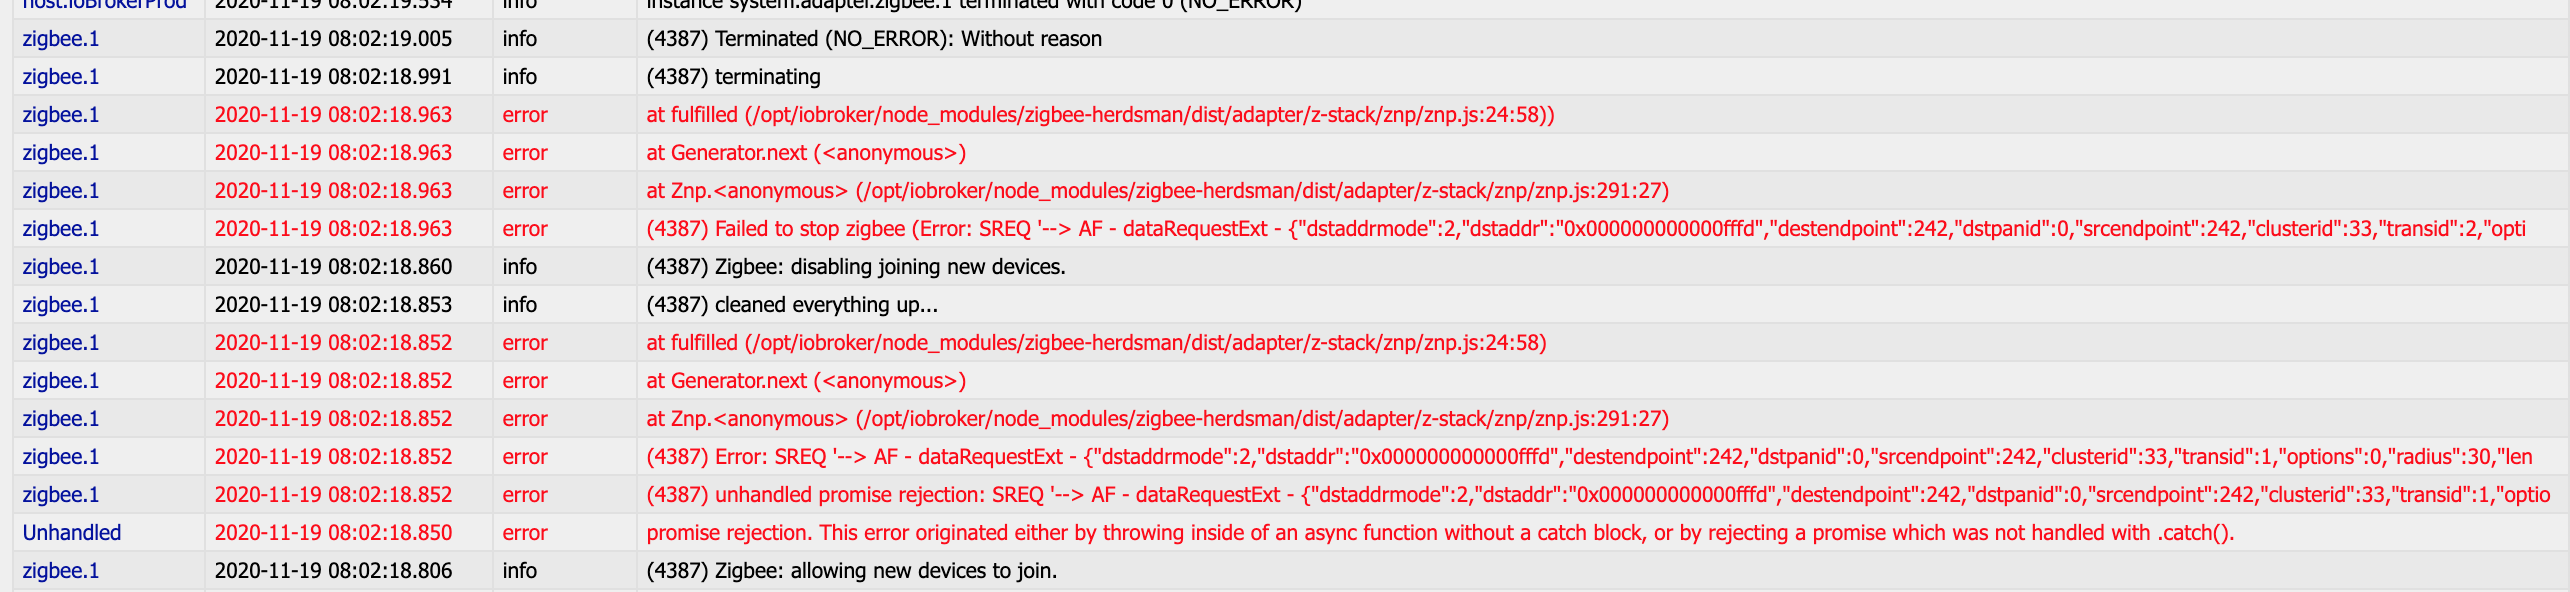Click "error" level in the "Failed to stop zigbee" row

tap(525, 229)
